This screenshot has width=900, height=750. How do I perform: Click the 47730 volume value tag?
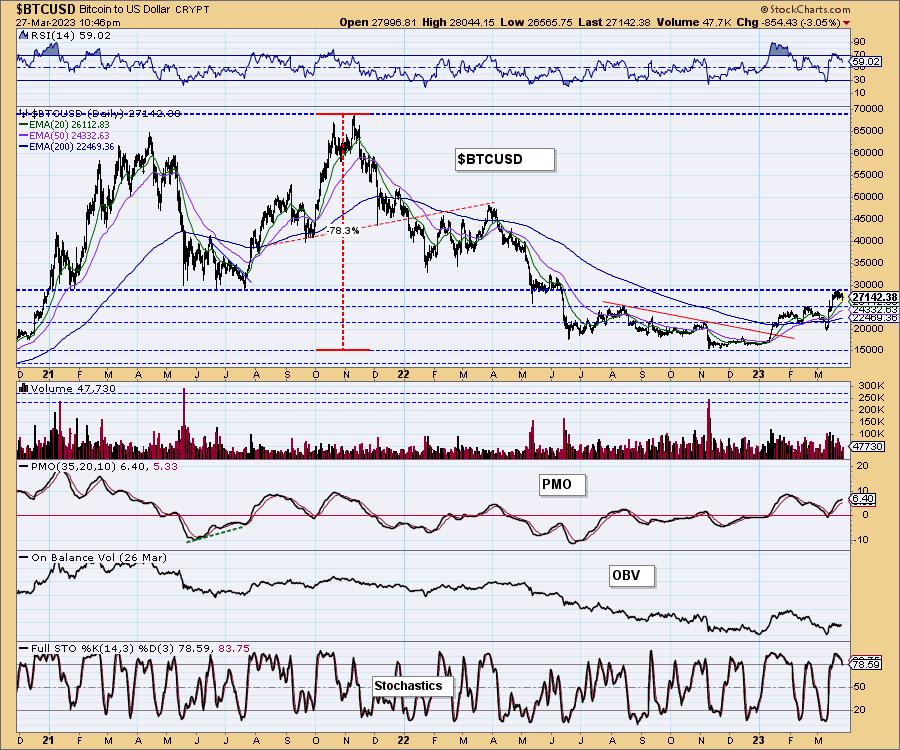point(868,446)
